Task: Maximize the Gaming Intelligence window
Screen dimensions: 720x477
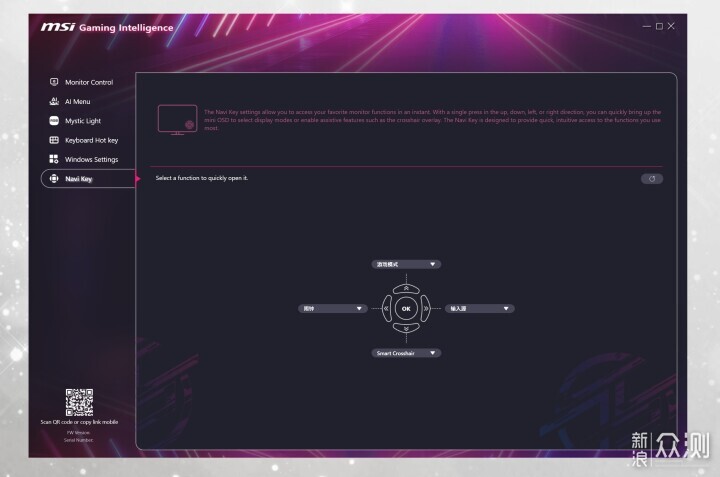Action: tap(659, 26)
